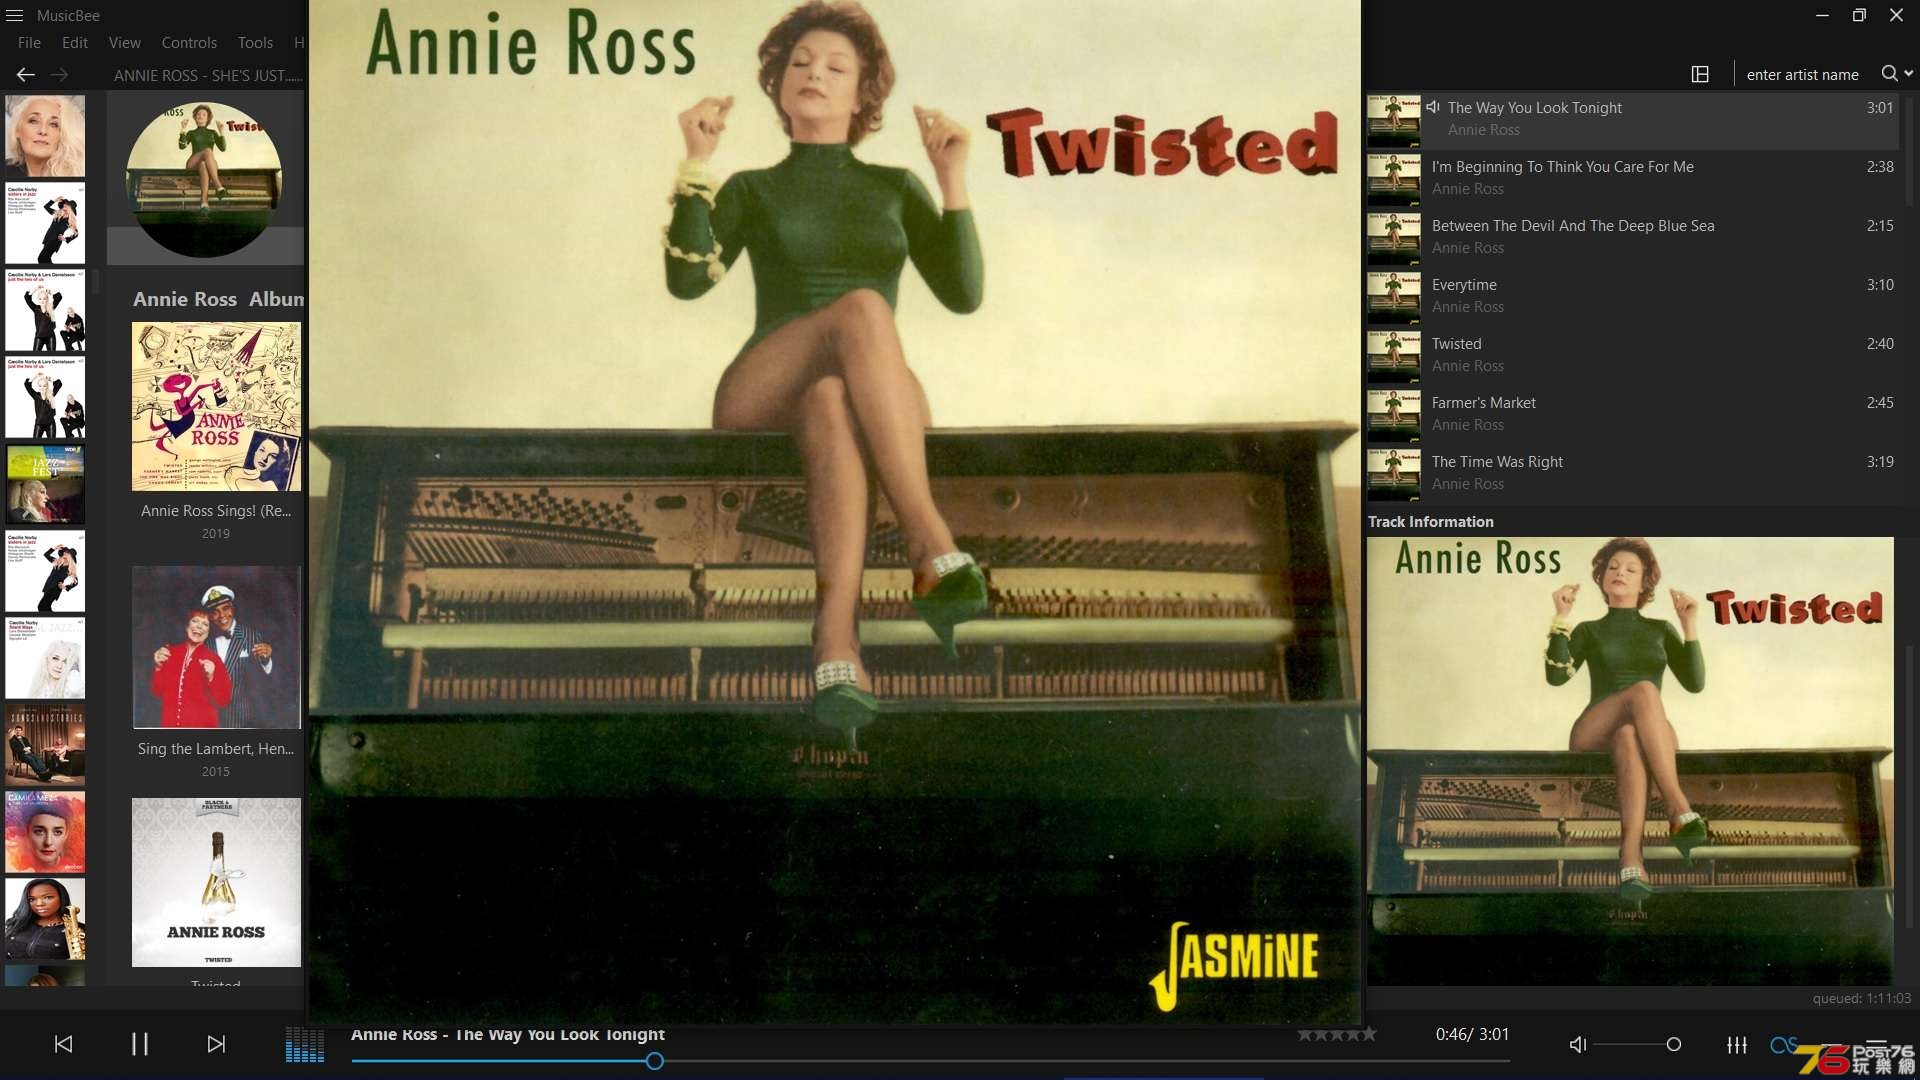The height and width of the screenshot is (1080, 1920).
Task: Select the Farmer's Market track
Action: tap(1632, 414)
